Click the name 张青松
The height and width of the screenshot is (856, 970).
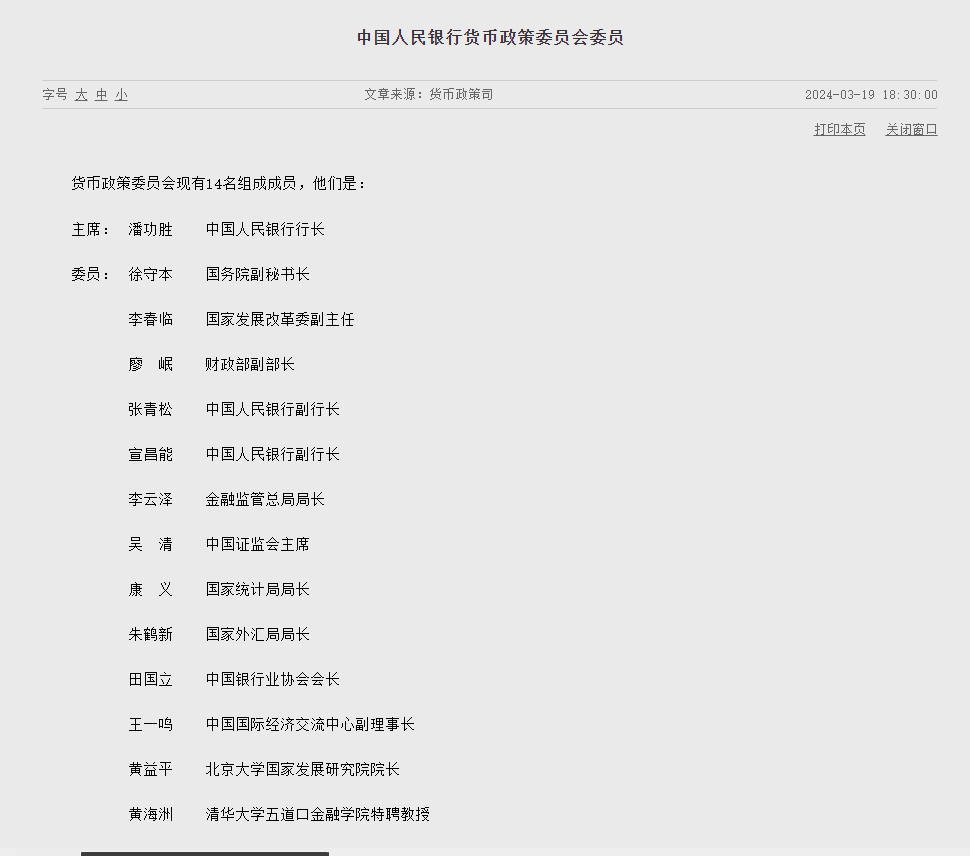(x=150, y=409)
